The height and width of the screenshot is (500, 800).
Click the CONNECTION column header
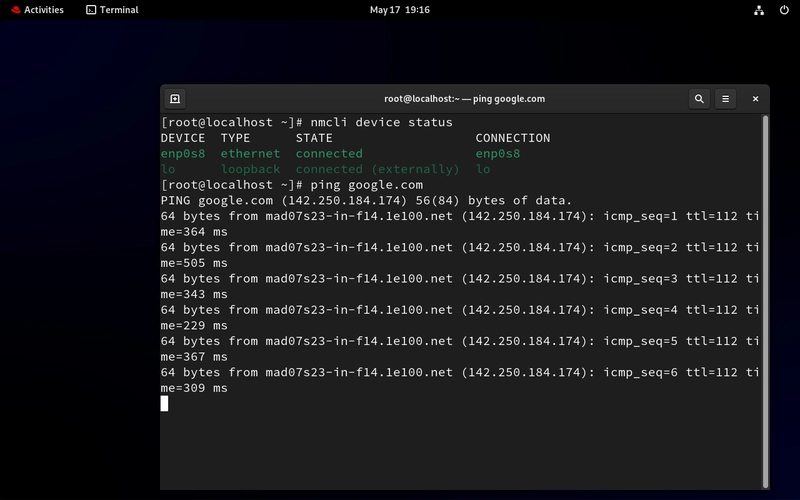click(x=513, y=138)
